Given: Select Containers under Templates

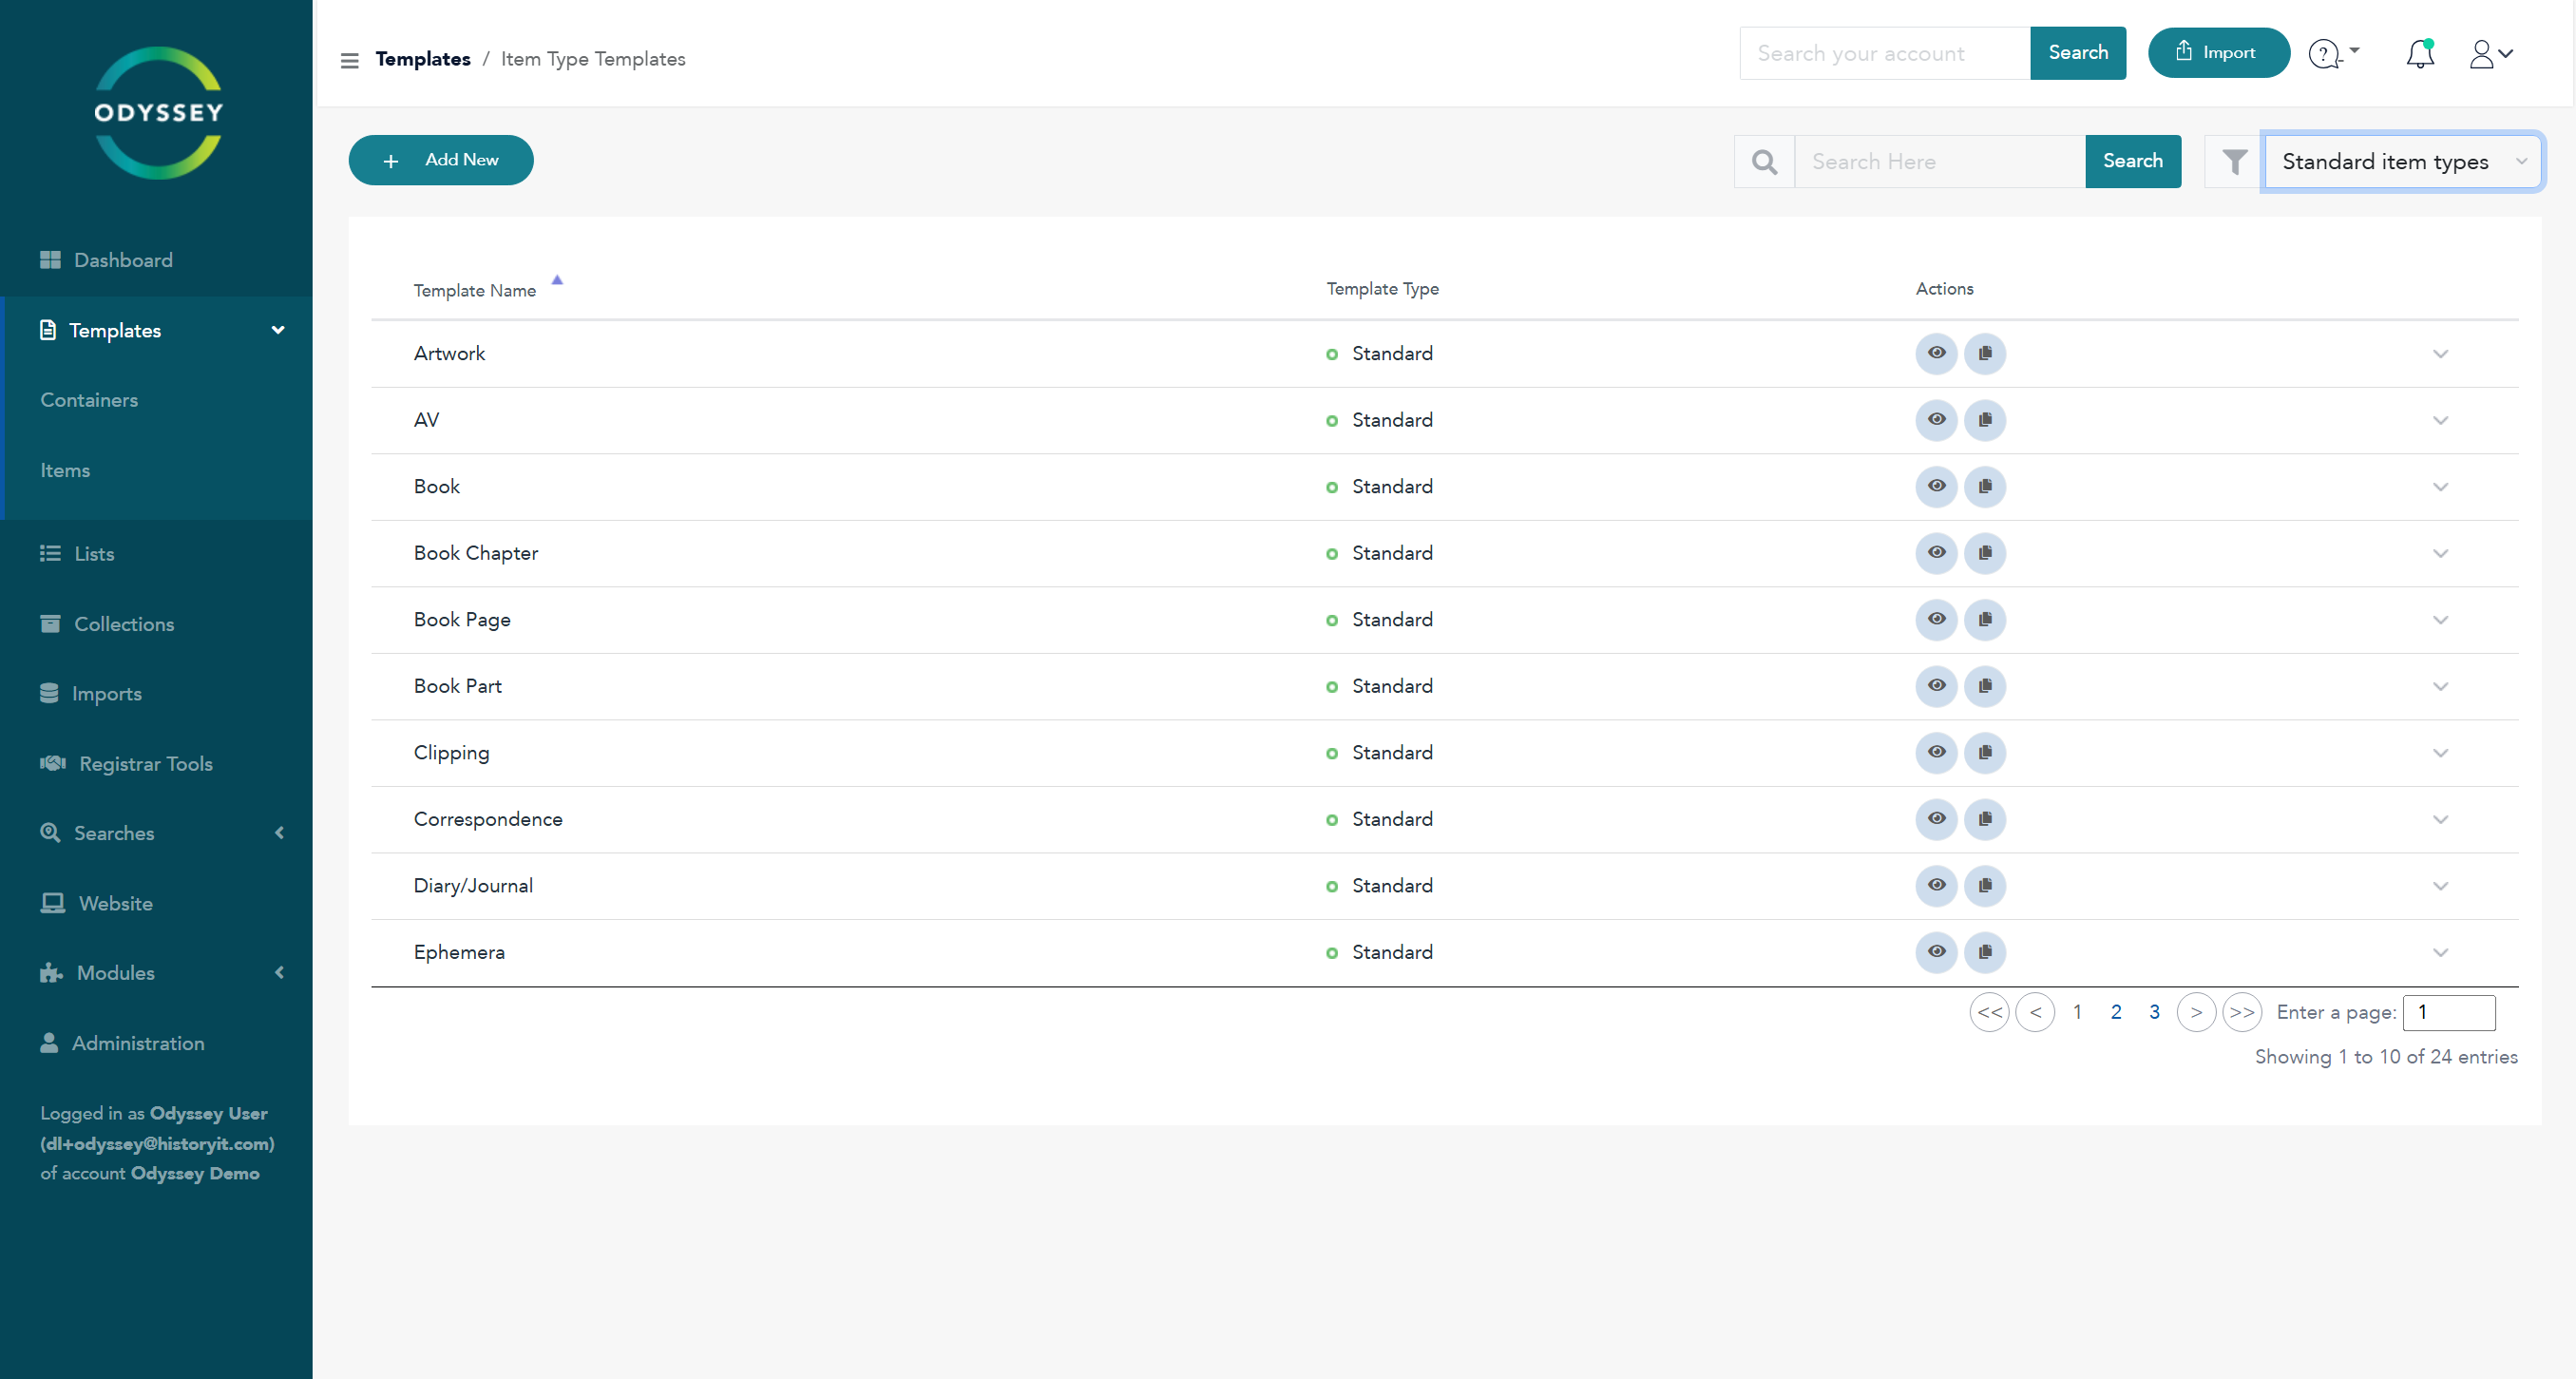Looking at the screenshot, I should [89, 400].
